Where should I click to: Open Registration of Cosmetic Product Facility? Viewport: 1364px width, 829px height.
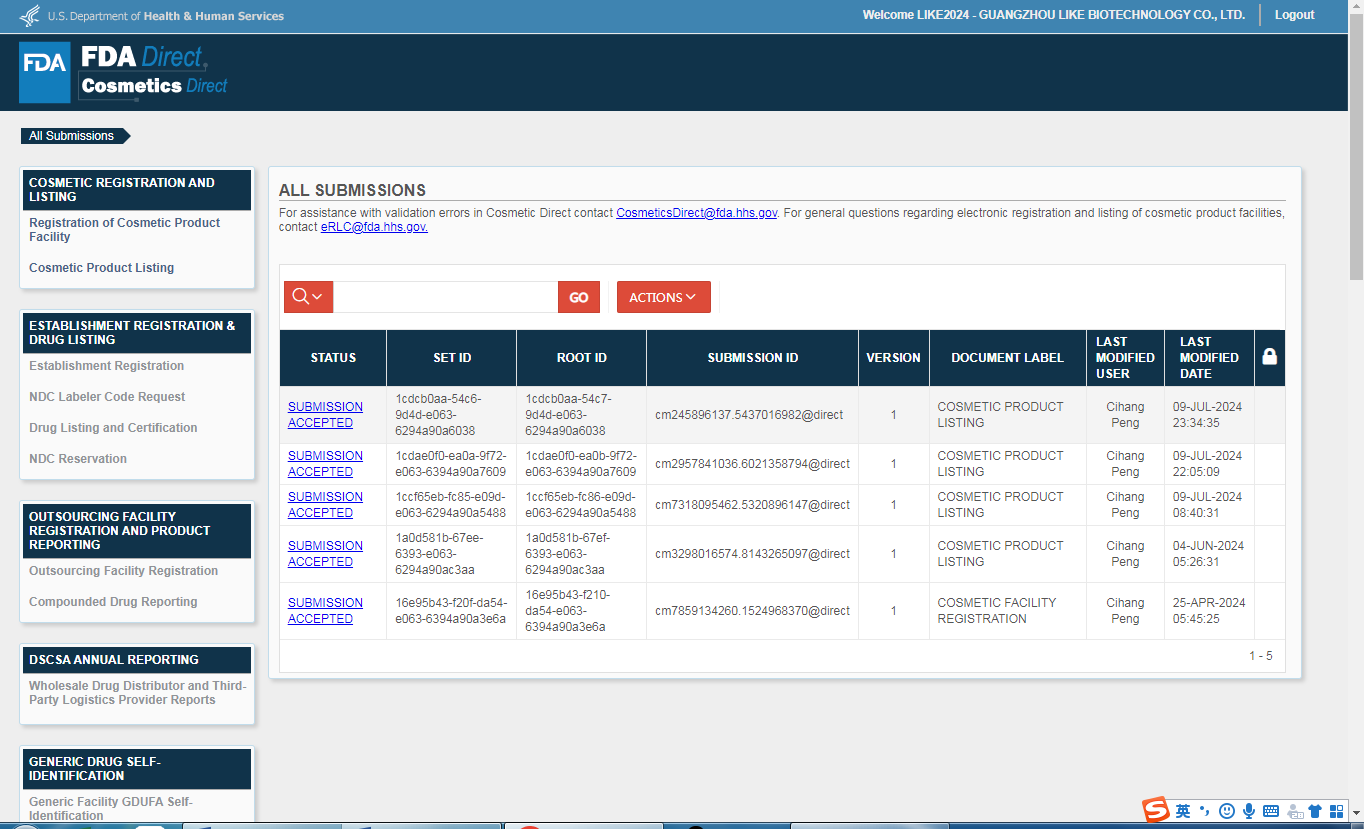click(x=124, y=230)
